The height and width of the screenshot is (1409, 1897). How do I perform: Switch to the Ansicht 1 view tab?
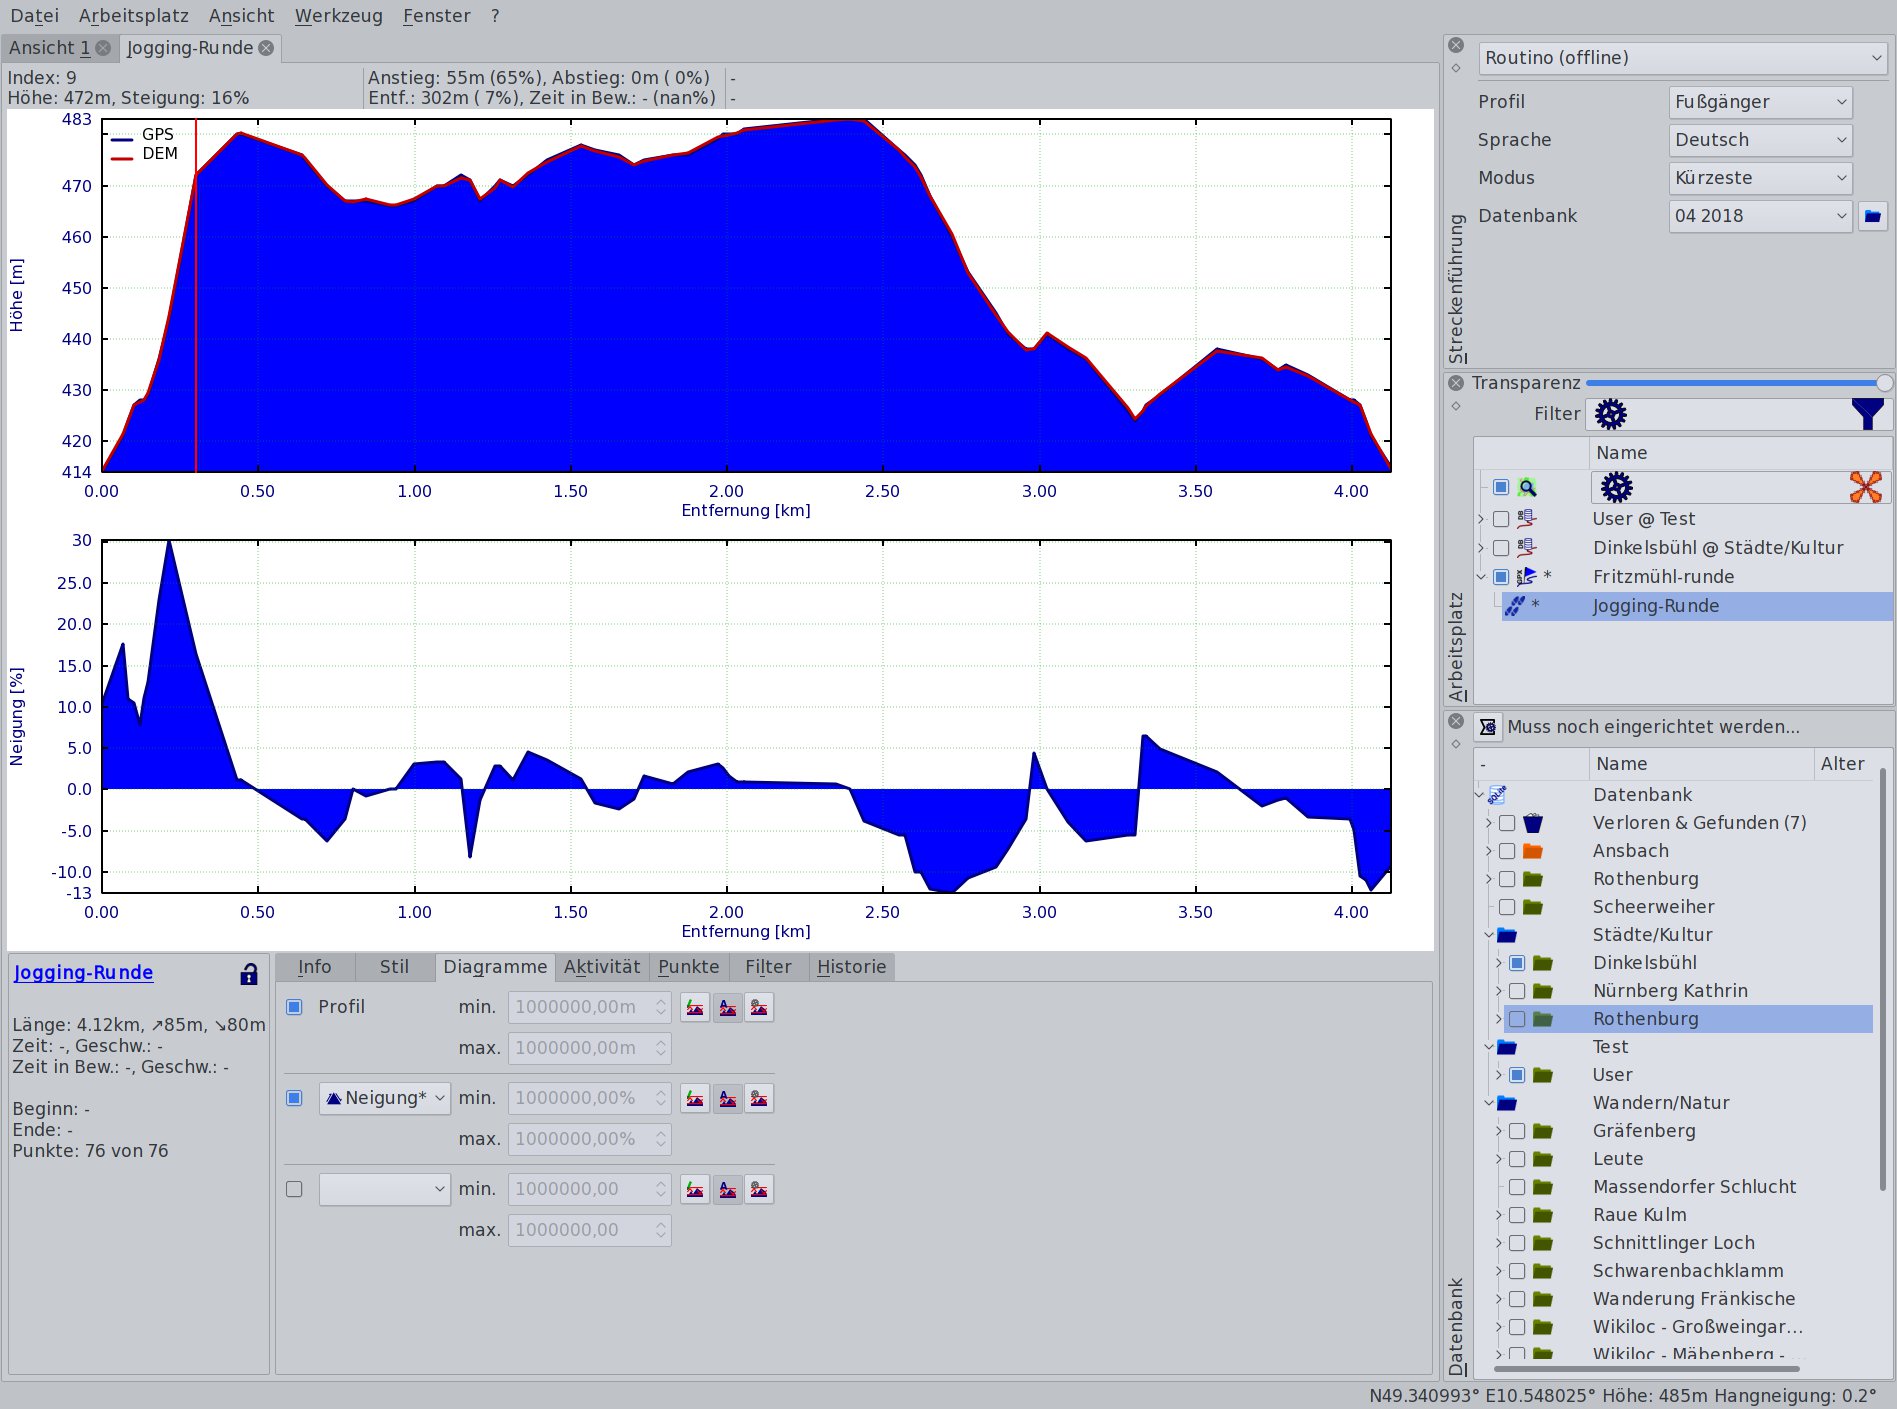(50, 47)
